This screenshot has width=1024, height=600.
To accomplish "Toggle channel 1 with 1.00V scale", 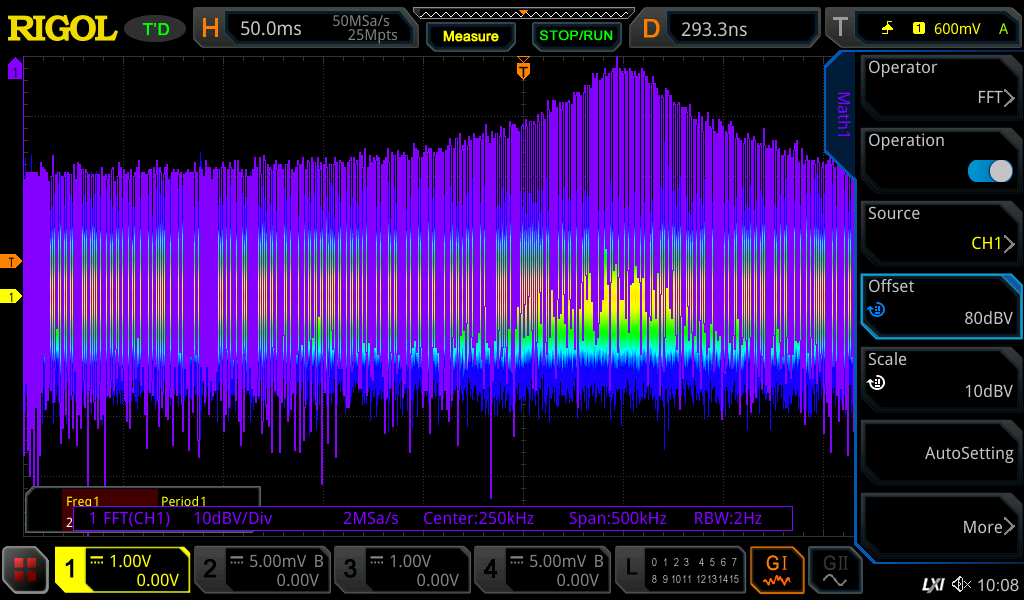I will (x=122, y=570).
